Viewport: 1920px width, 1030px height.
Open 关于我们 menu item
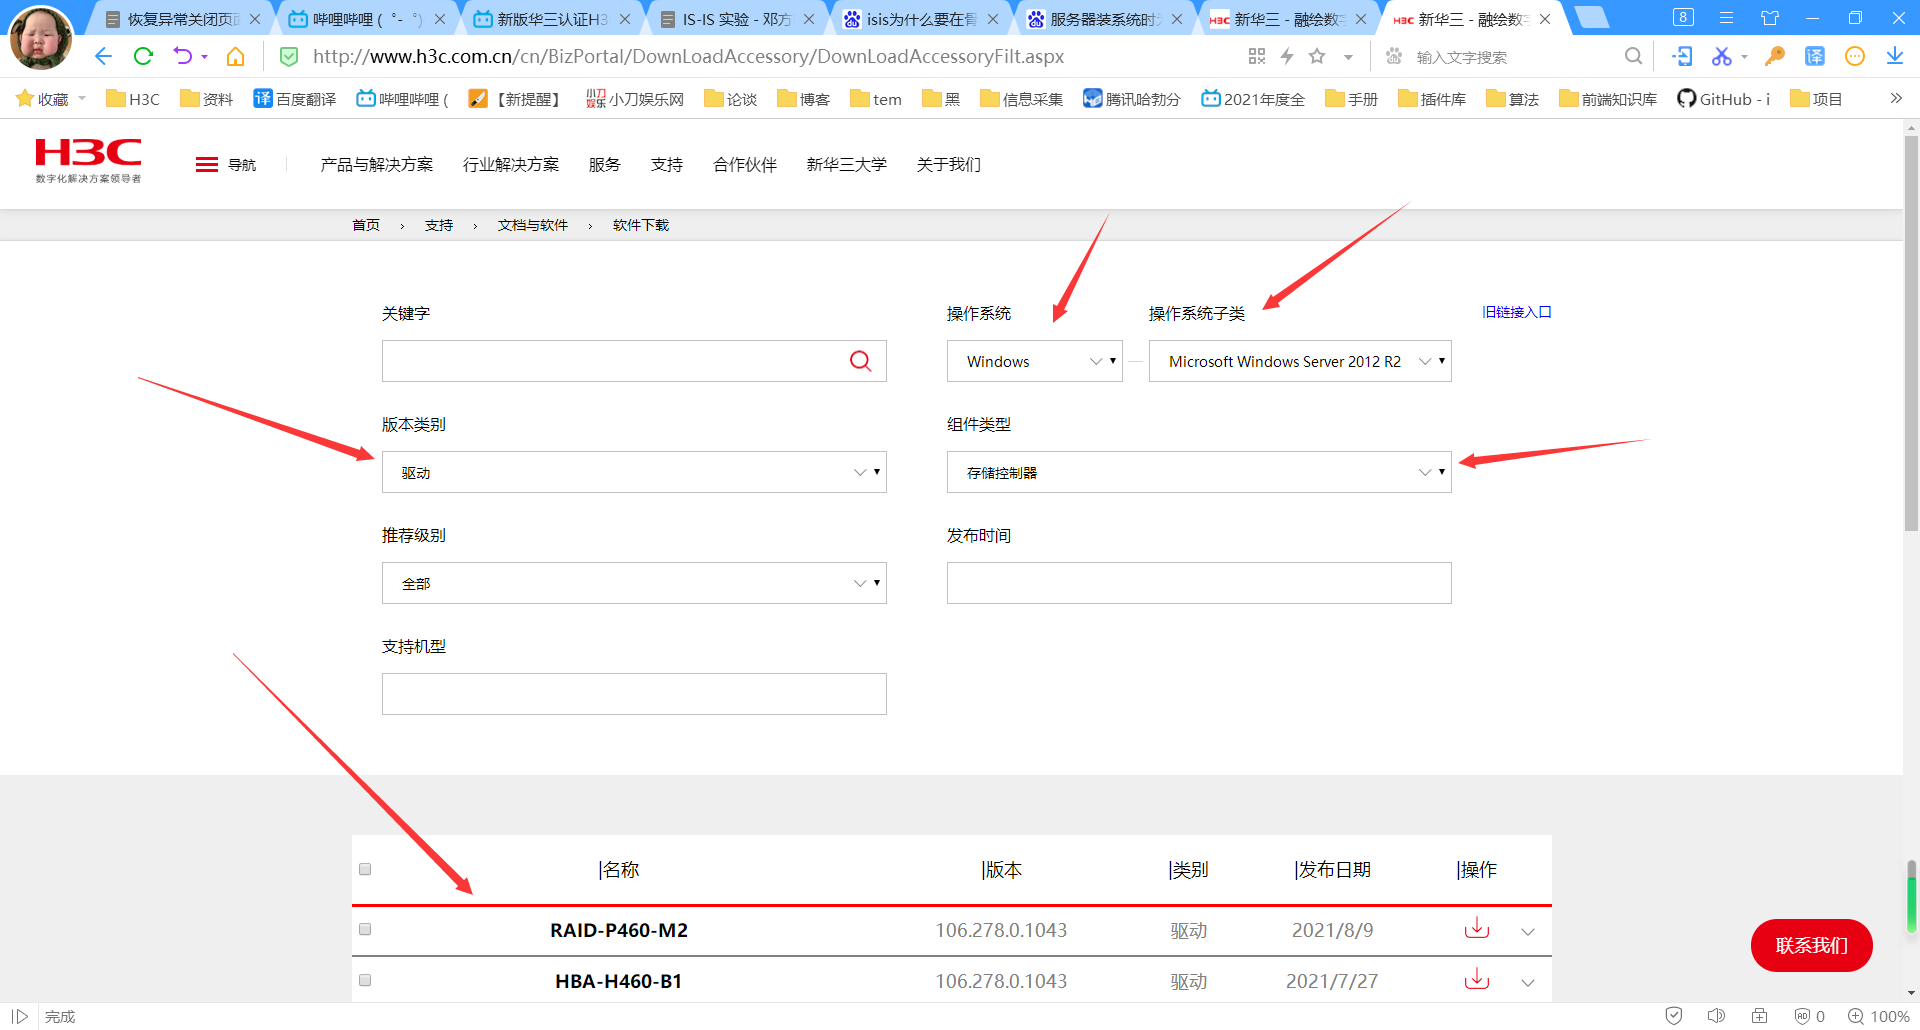click(949, 164)
